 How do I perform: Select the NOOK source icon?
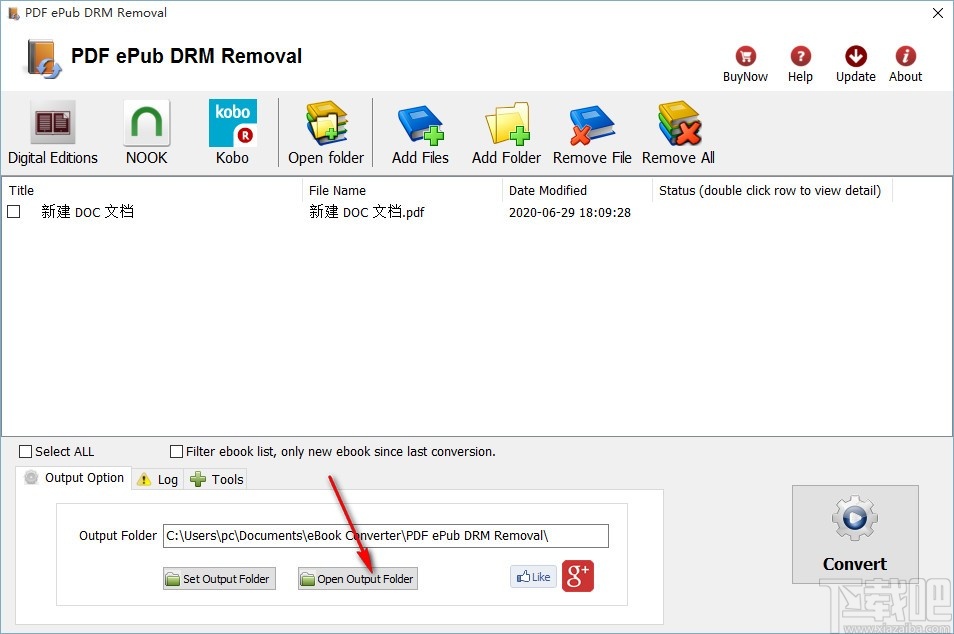tap(147, 133)
